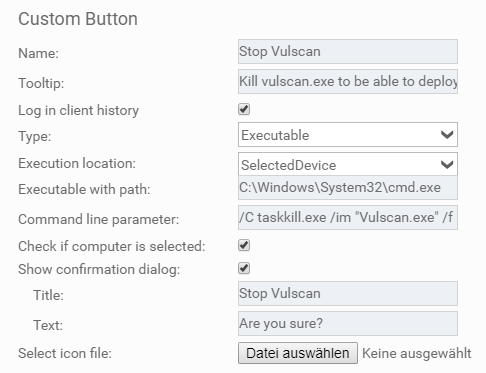Disable the Show confirmation dialog checkbox

click(x=244, y=268)
